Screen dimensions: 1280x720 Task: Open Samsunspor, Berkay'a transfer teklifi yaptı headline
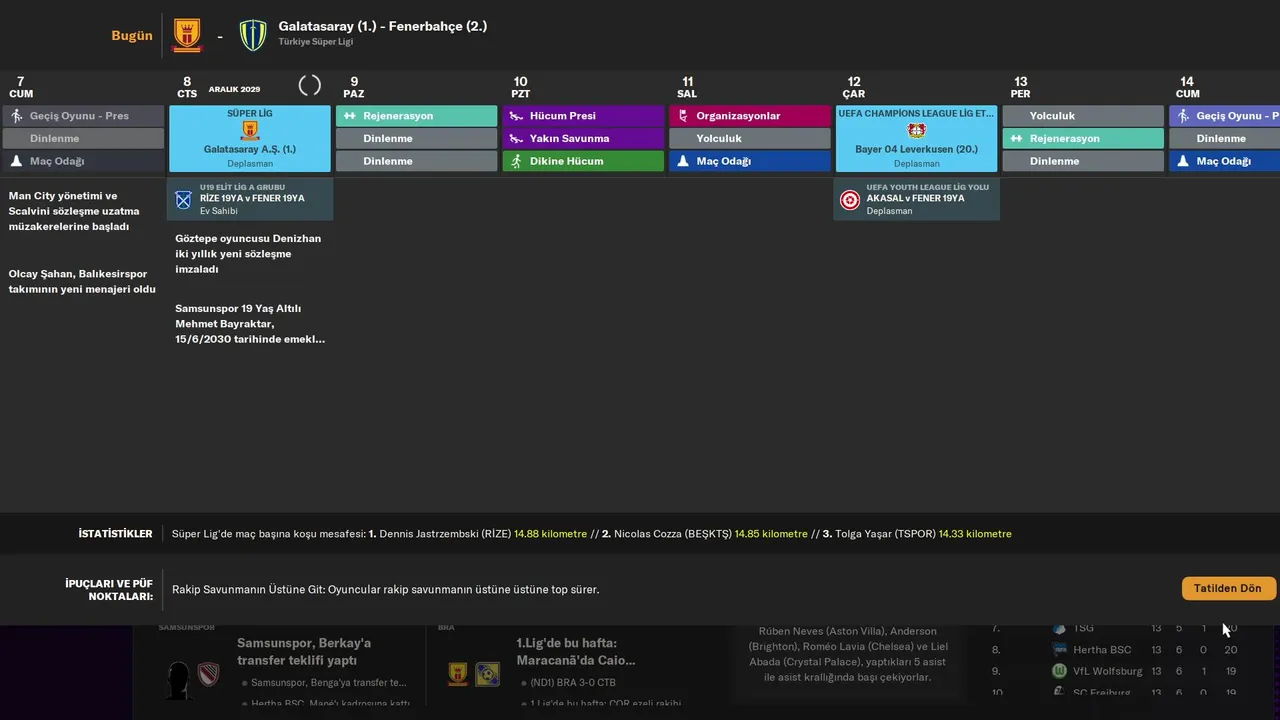[x=304, y=651]
